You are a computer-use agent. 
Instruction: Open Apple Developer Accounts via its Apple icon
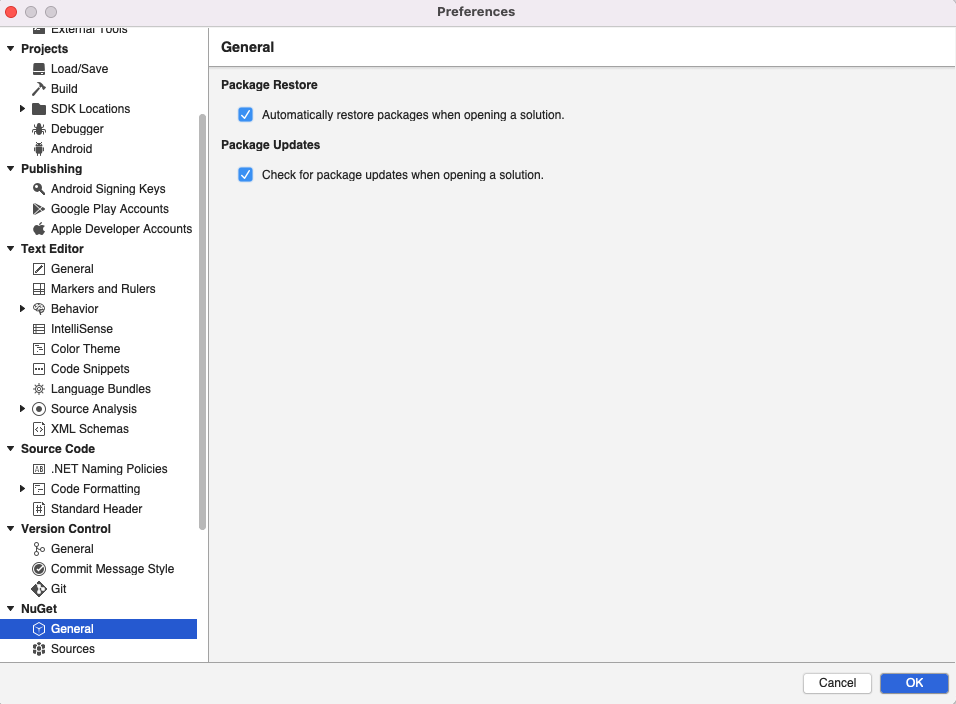pyautogui.click(x=37, y=228)
